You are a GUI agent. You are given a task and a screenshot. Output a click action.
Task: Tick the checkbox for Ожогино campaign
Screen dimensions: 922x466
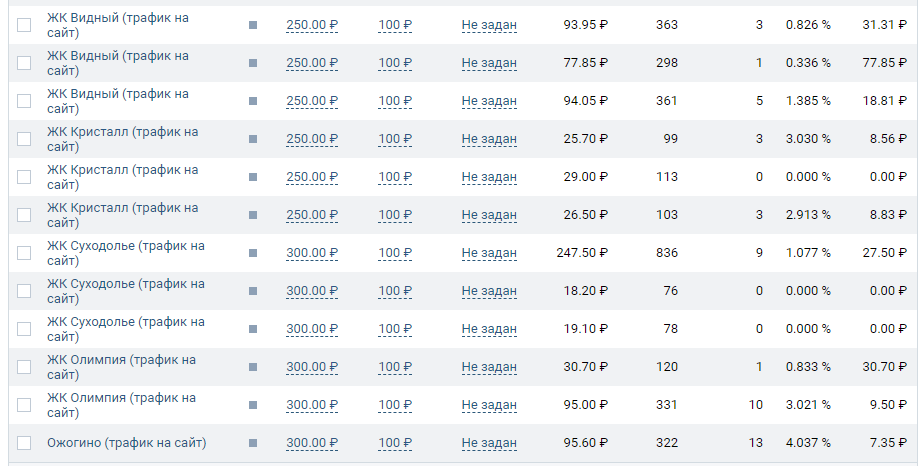[x=24, y=443]
